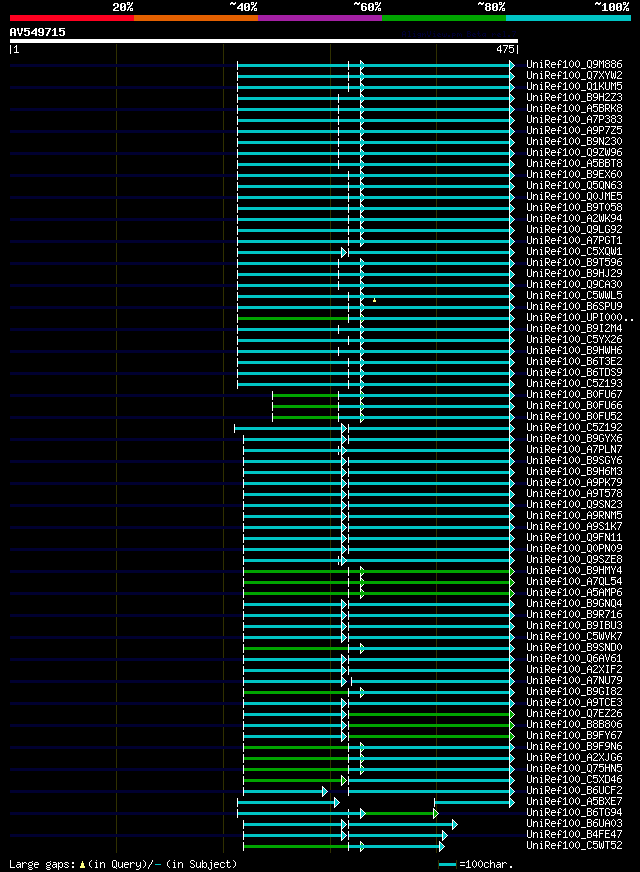640x872 pixels.
Task: Select the UniRef100_C5YX26 label
Action: coord(574,340)
